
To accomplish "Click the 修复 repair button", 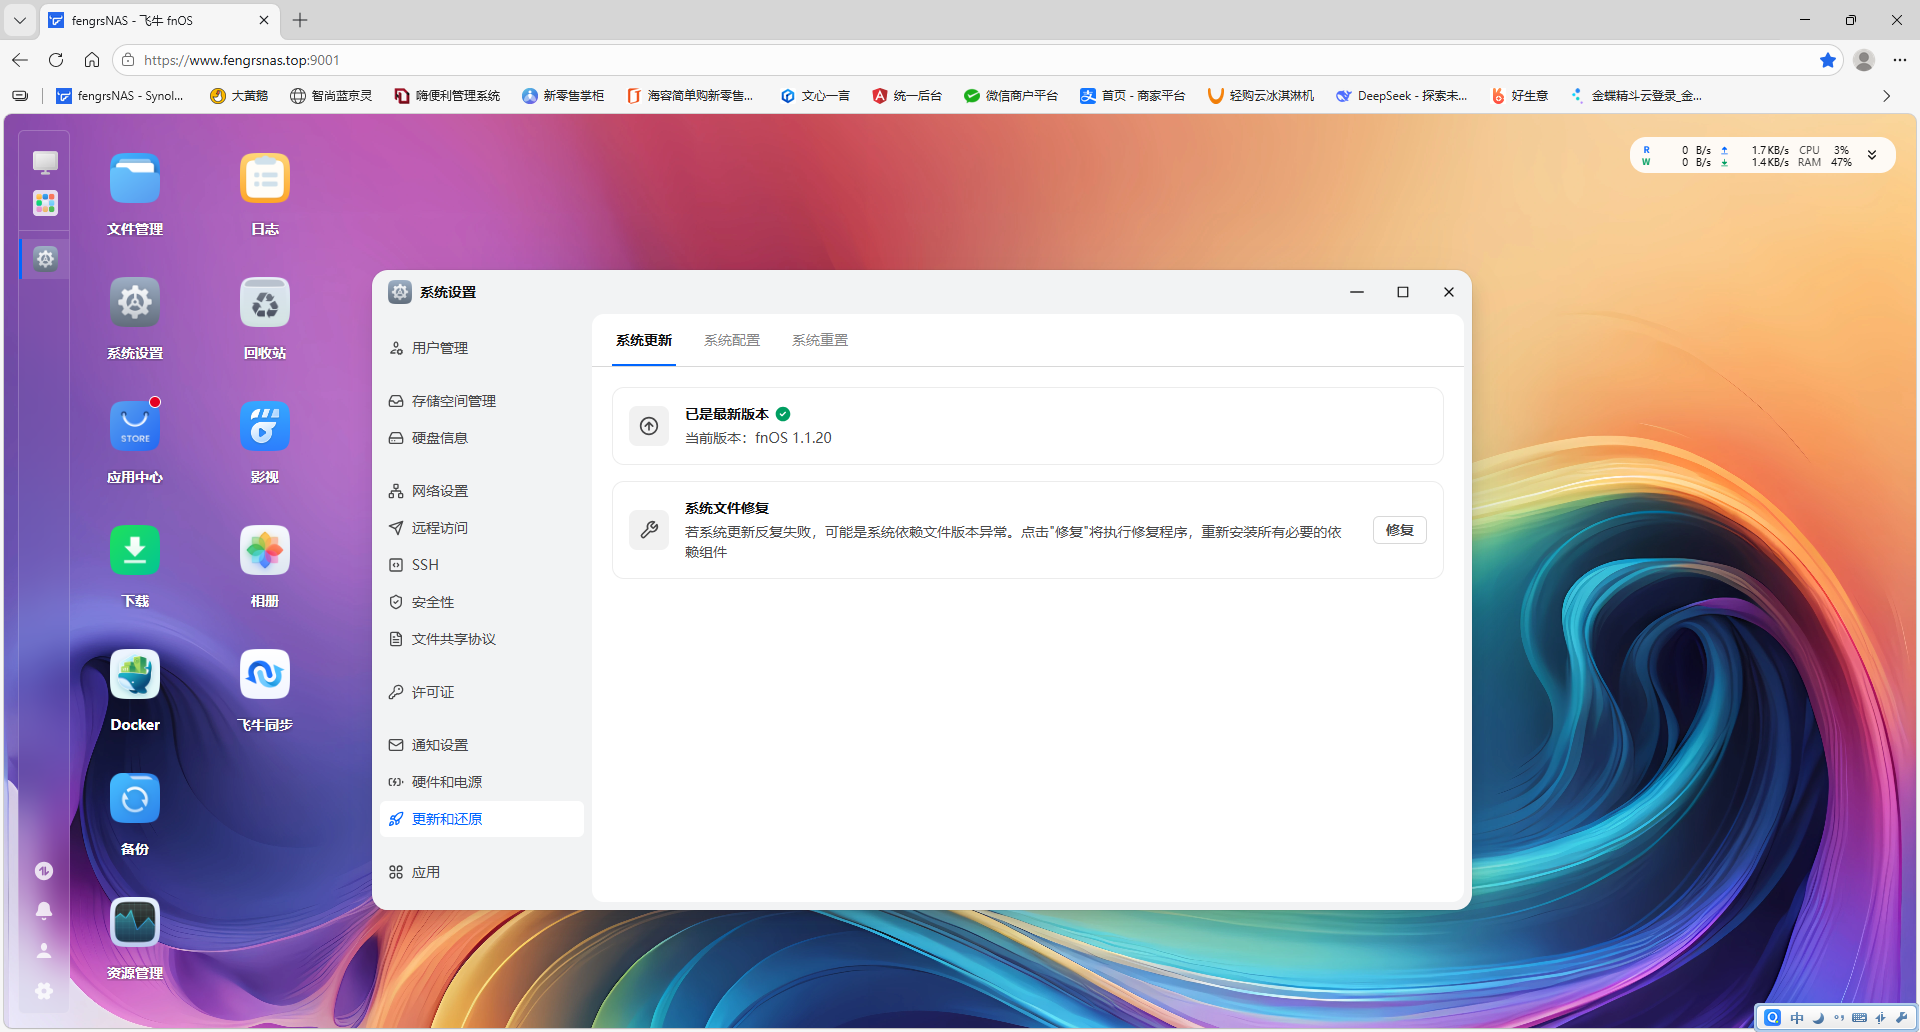I will click(x=1399, y=530).
